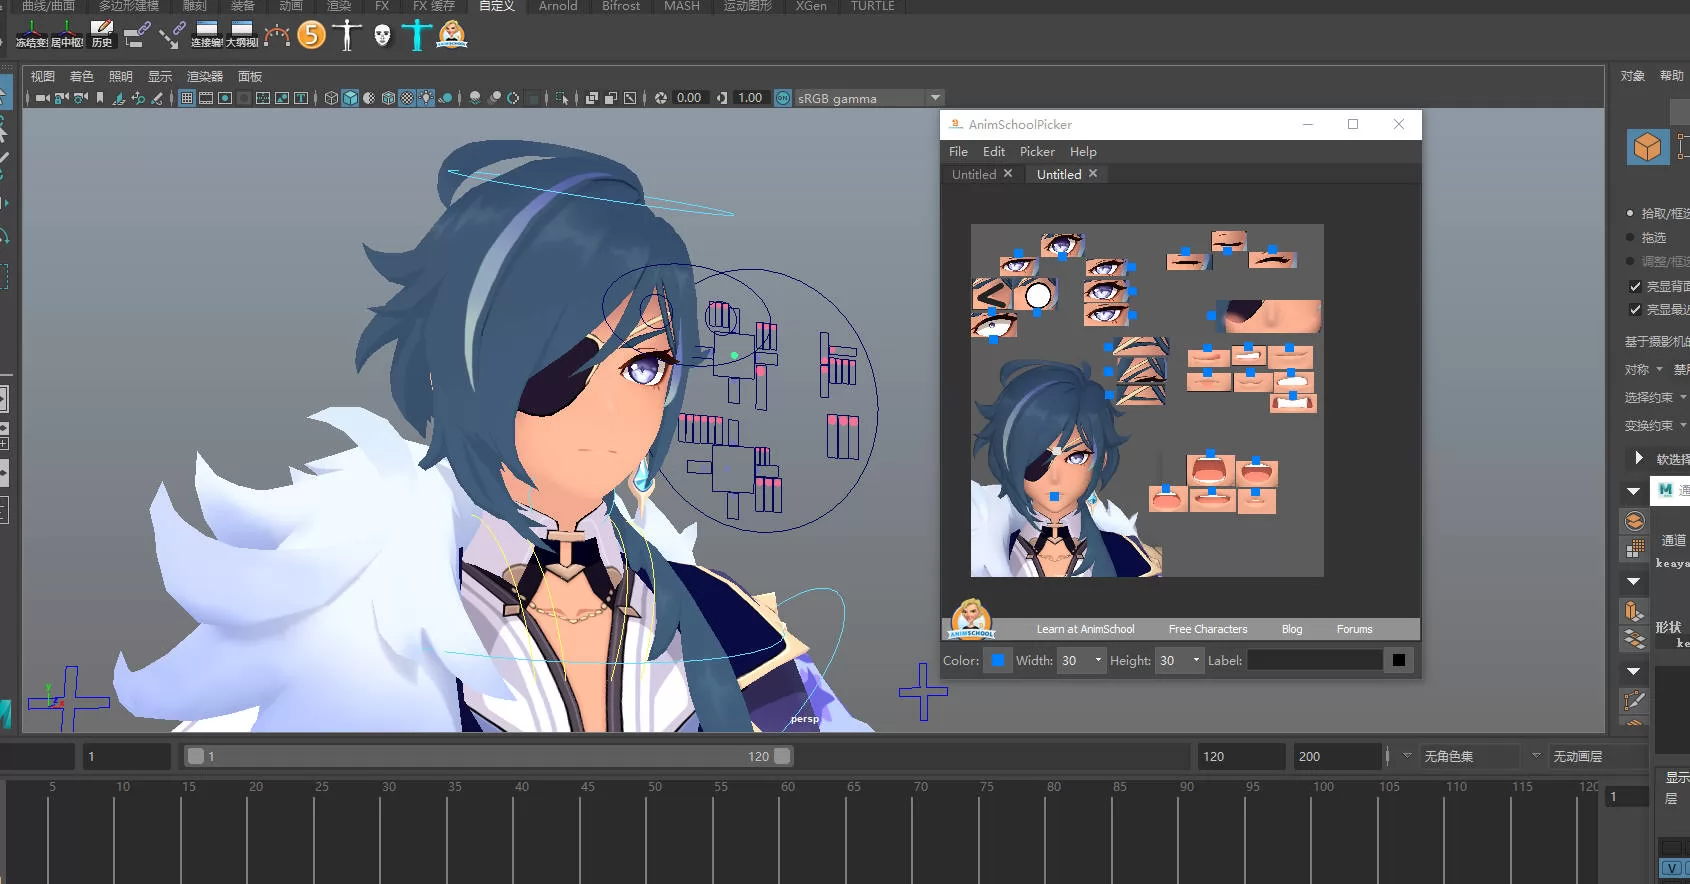Click the cyan T-pose figure shelf icon
Viewport: 1690px width, 884px height.
pyautogui.click(x=417, y=35)
